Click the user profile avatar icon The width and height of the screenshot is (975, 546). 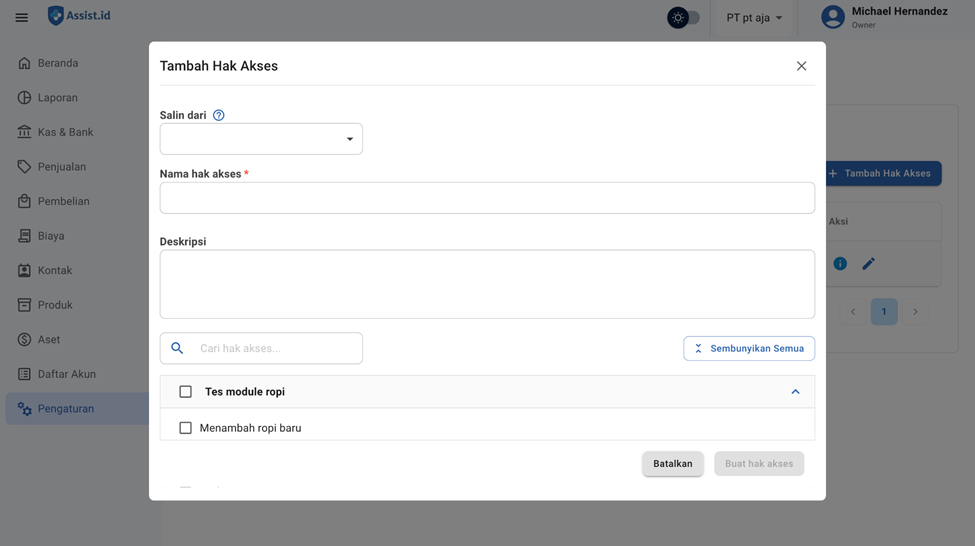(x=832, y=17)
